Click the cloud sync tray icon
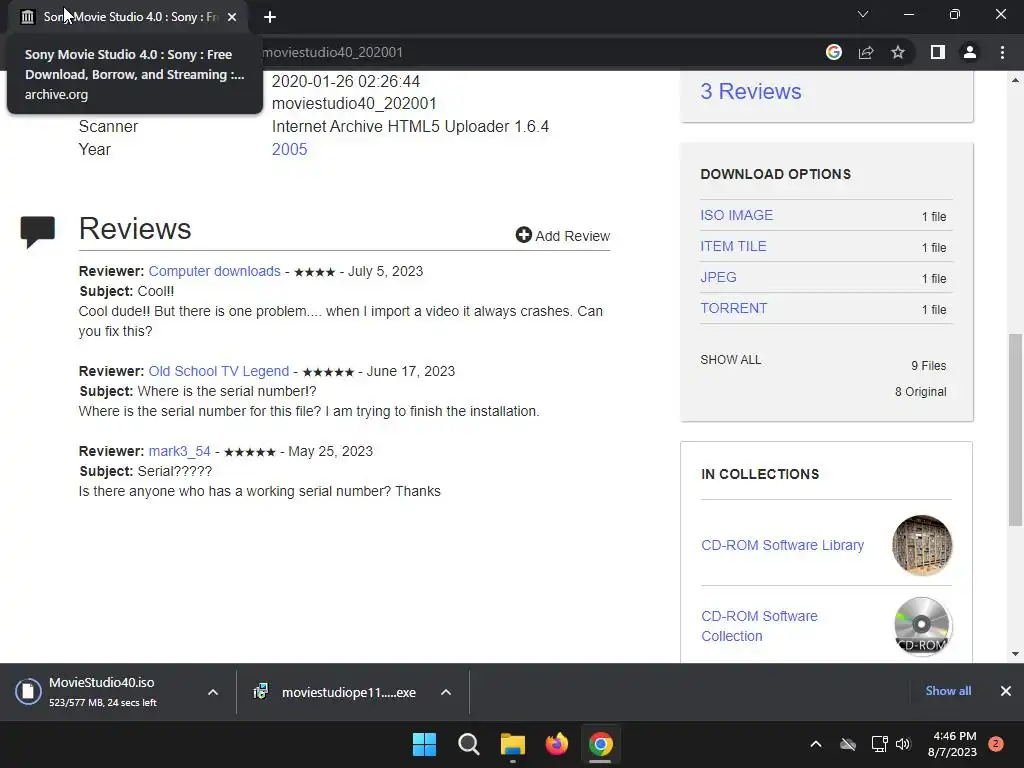This screenshot has height=768, width=1024. click(x=848, y=744)
